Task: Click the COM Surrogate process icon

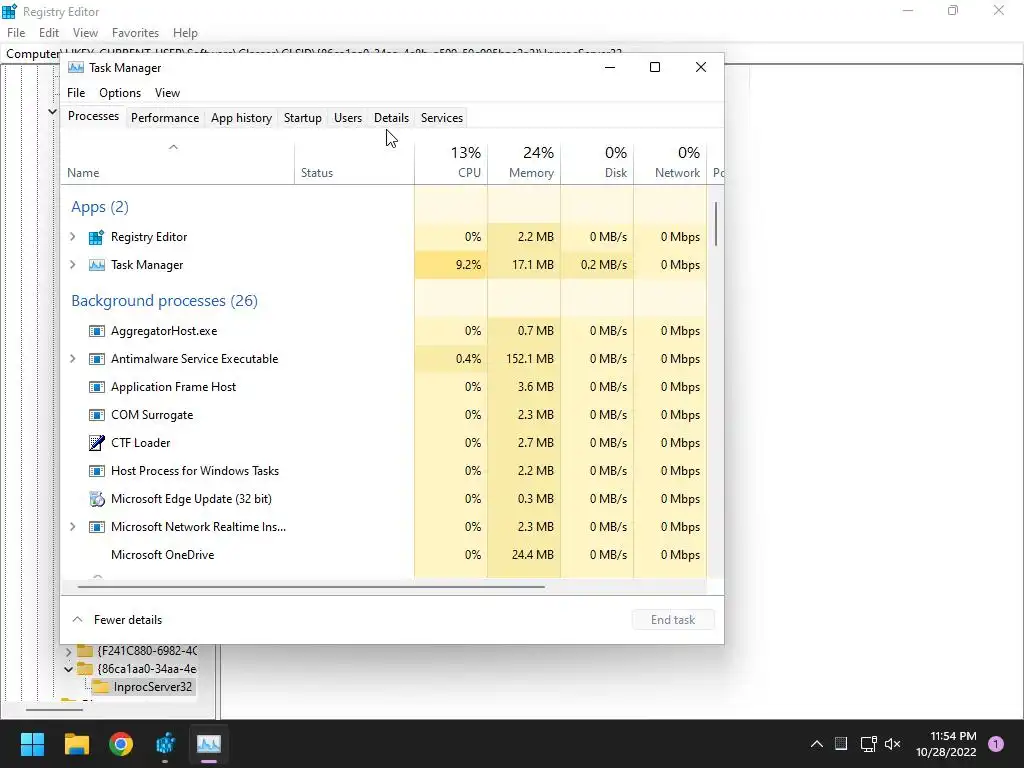Action: click(x=96, y=415)
